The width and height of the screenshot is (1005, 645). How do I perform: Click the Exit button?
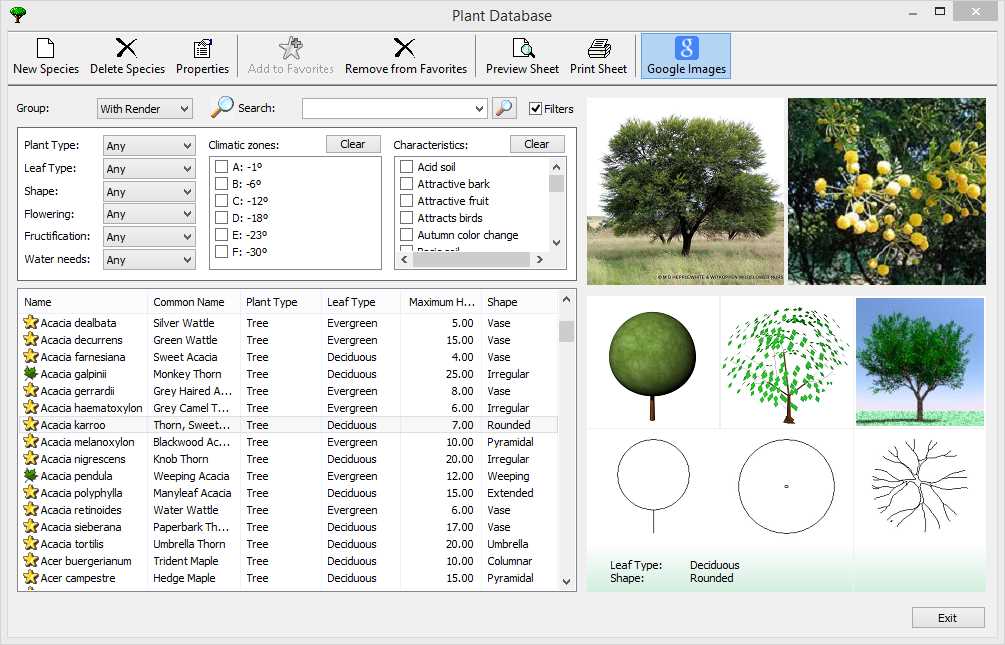(x=947, y=618)
